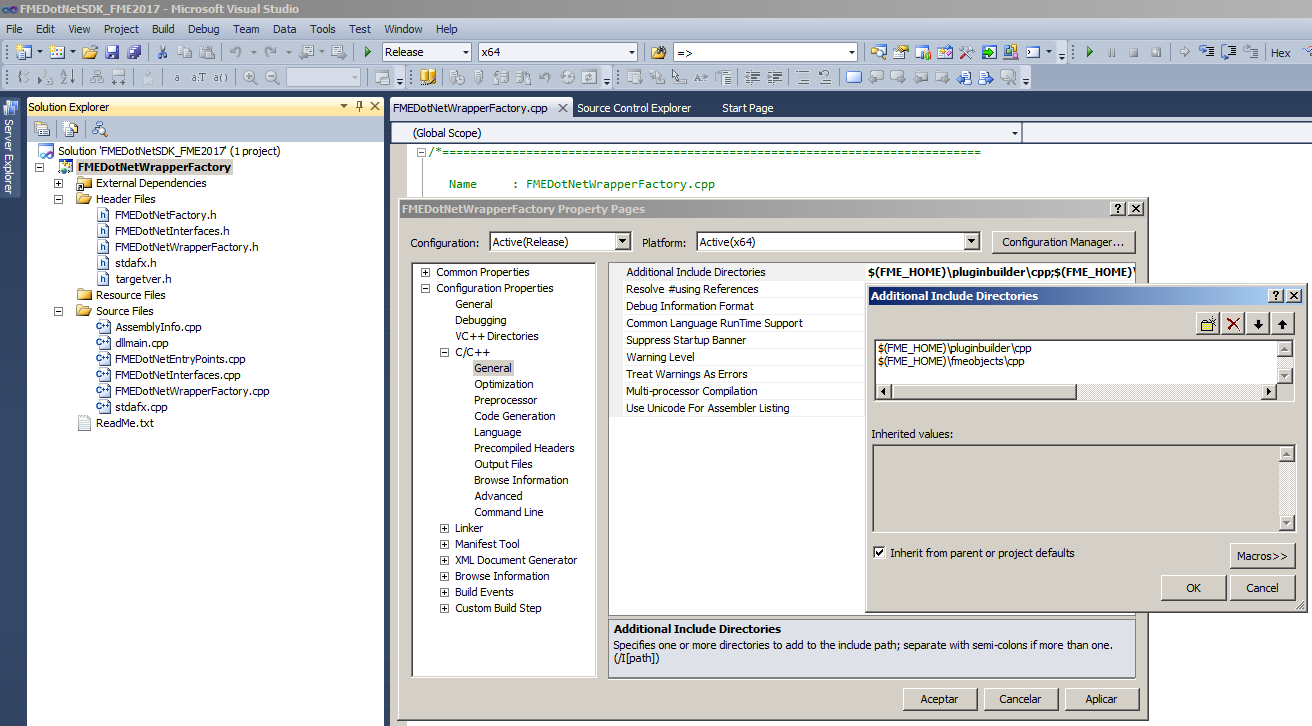Select the Optimization property page

(503, 384)
